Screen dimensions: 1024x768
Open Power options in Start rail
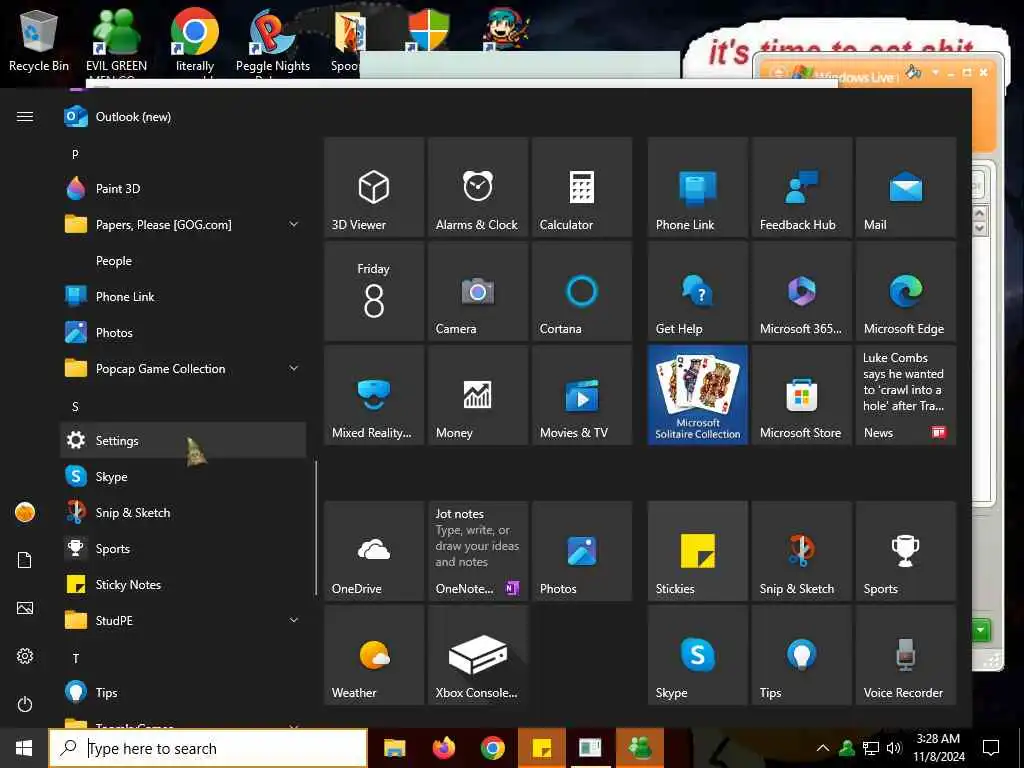(25, 705)
